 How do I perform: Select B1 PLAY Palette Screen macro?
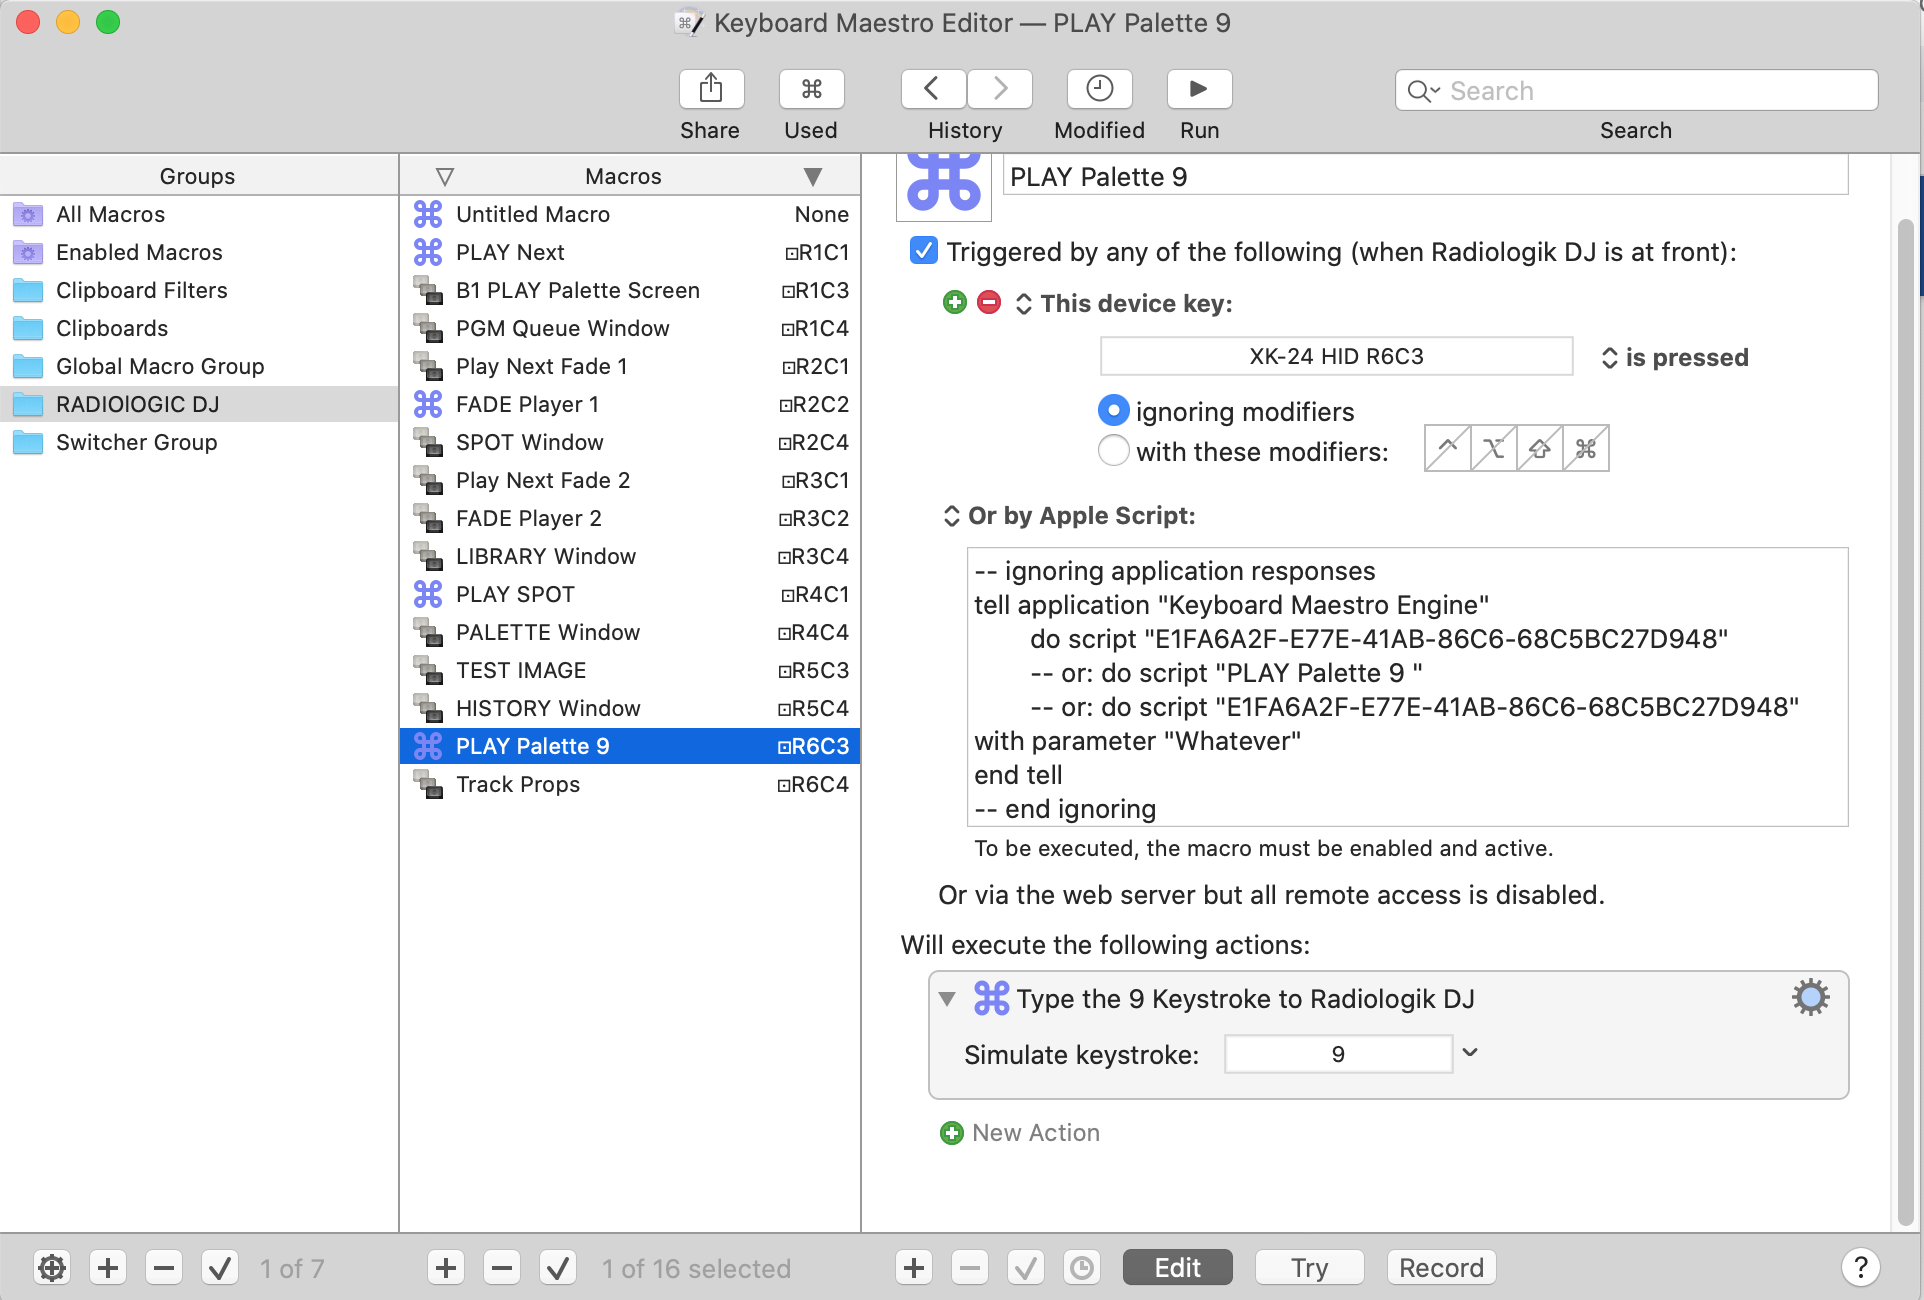click(630, 290)
